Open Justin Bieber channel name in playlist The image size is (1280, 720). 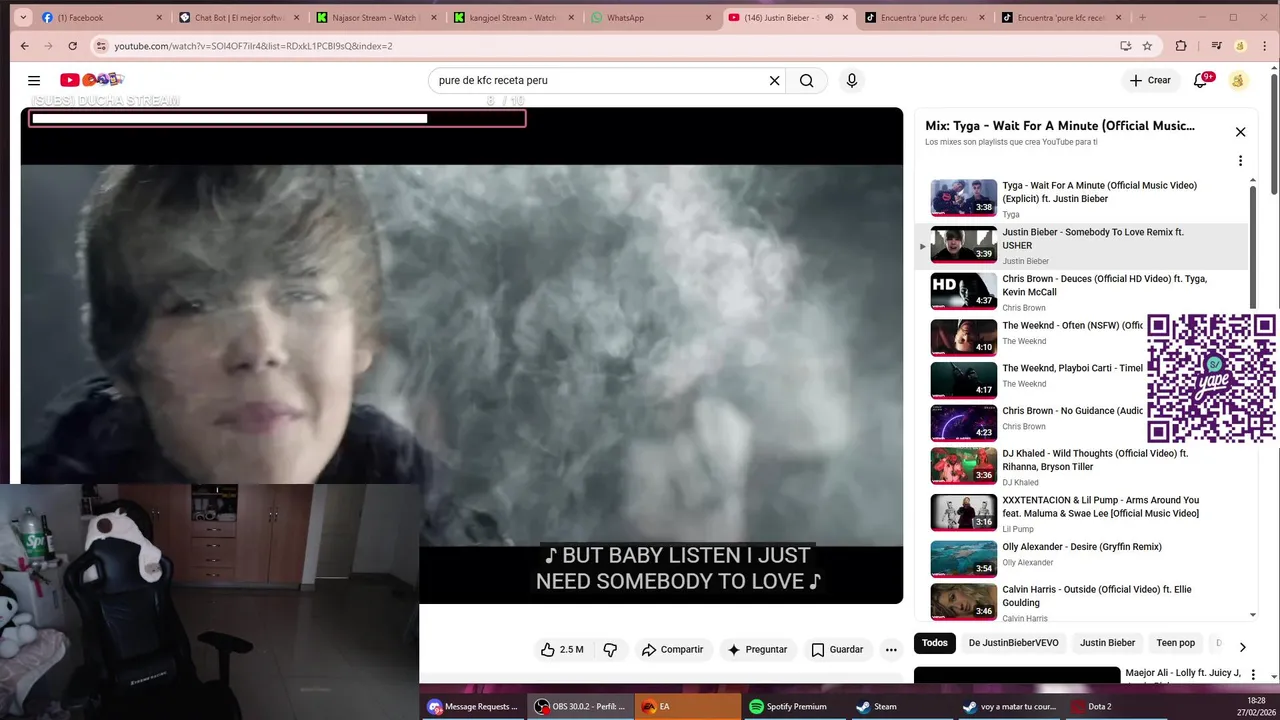(x=1026, y=261)
